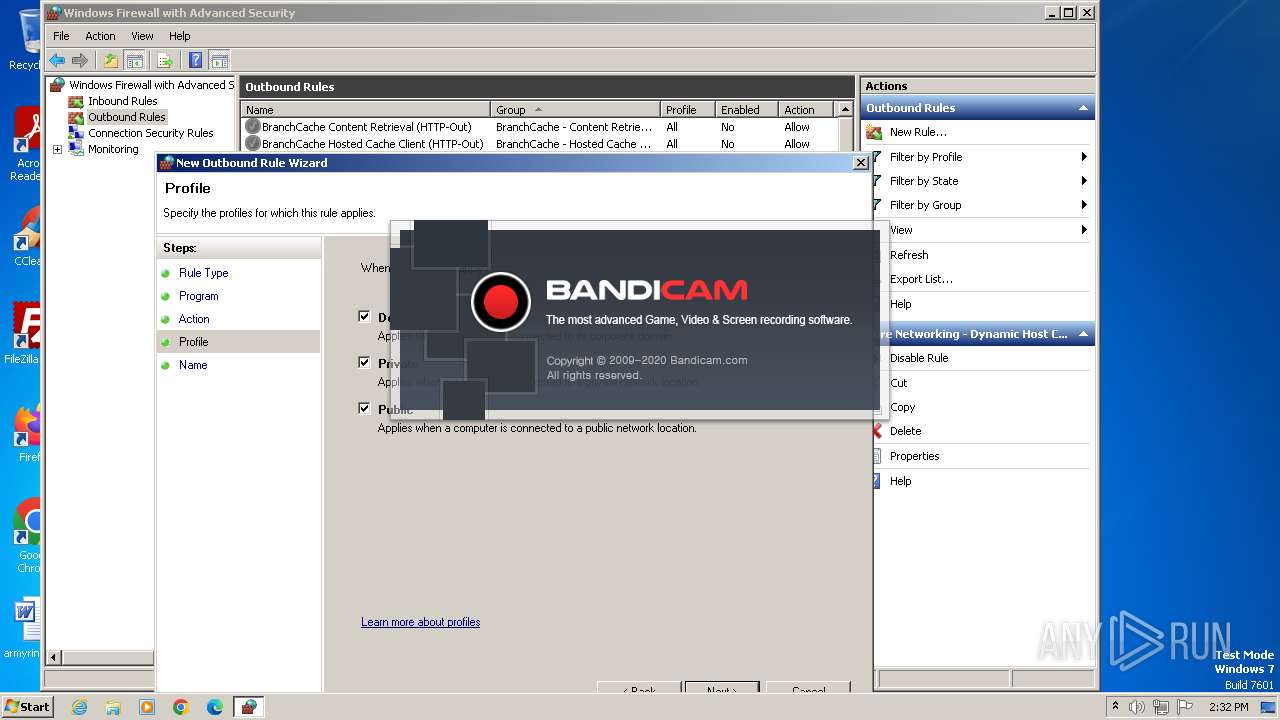1280x720 pixels.
Task: Click Disable Rule action
Action: tap(919, 358)
